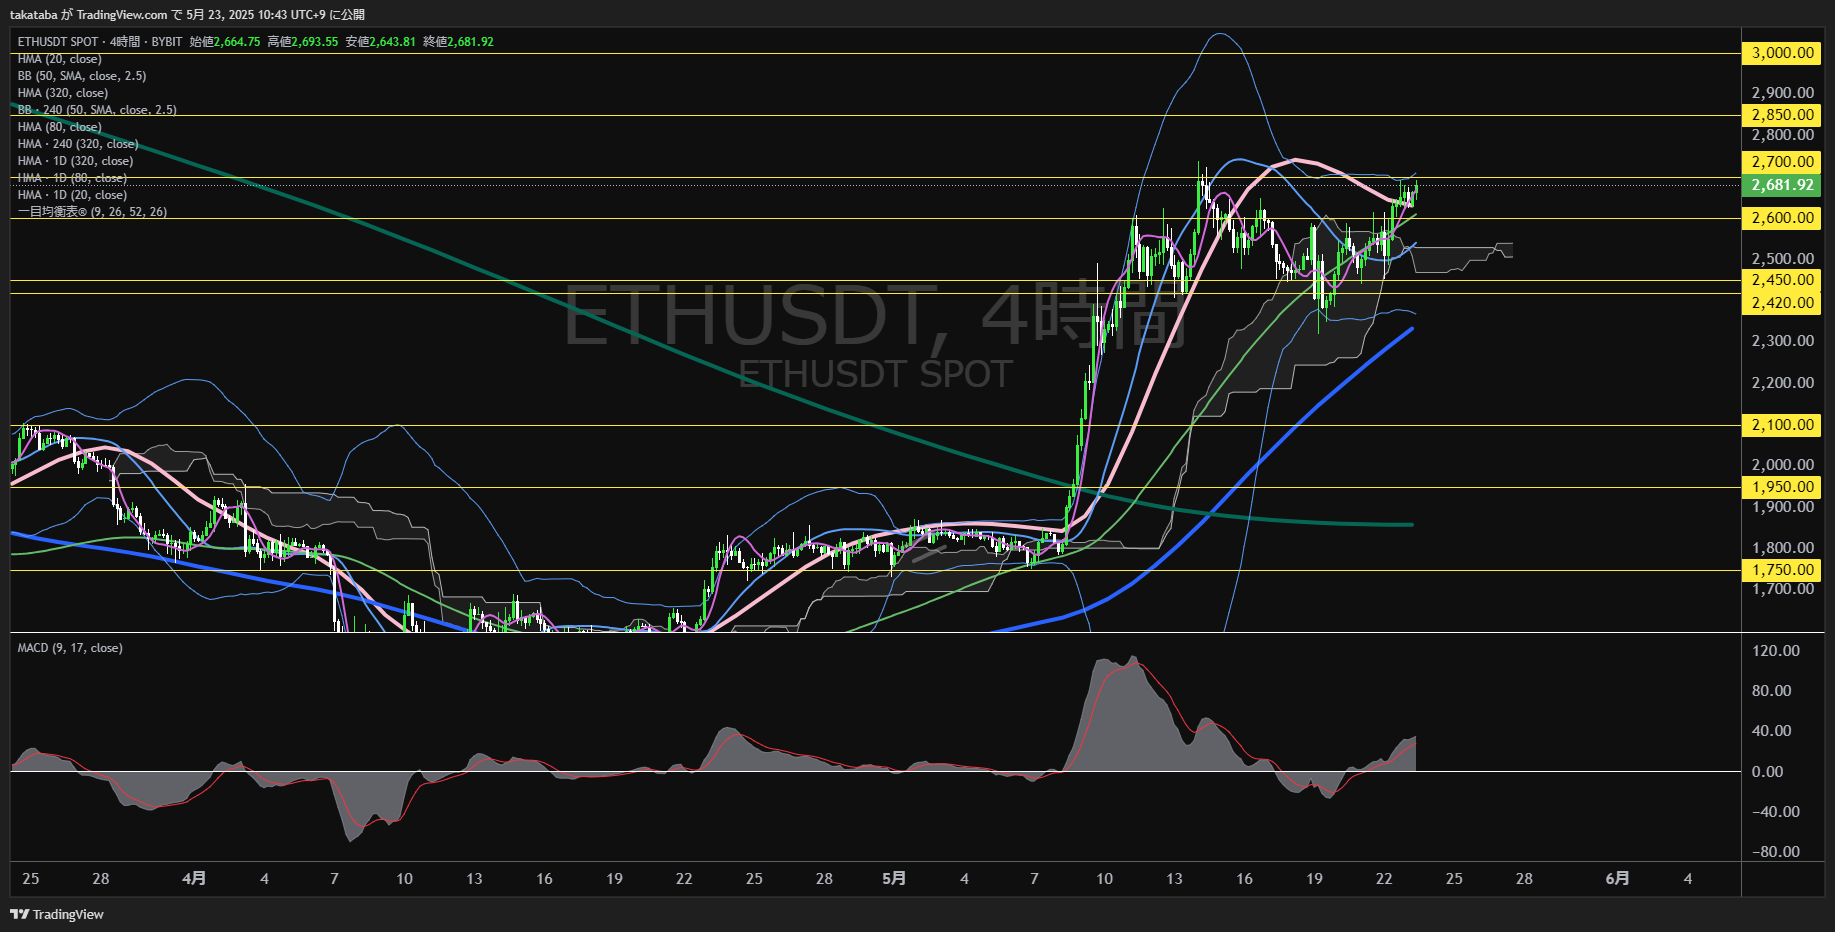This screenshot has height=932, width=1835.
Task: Click the low value 2,643.81
Action: (x=392, y=42)
